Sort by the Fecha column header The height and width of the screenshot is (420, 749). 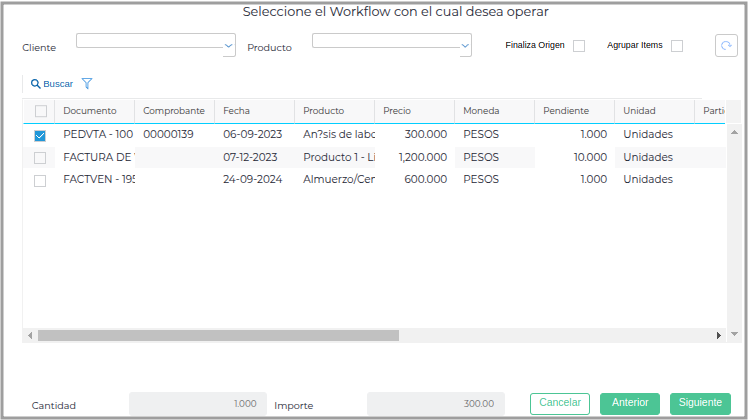[x=237, y=111]
